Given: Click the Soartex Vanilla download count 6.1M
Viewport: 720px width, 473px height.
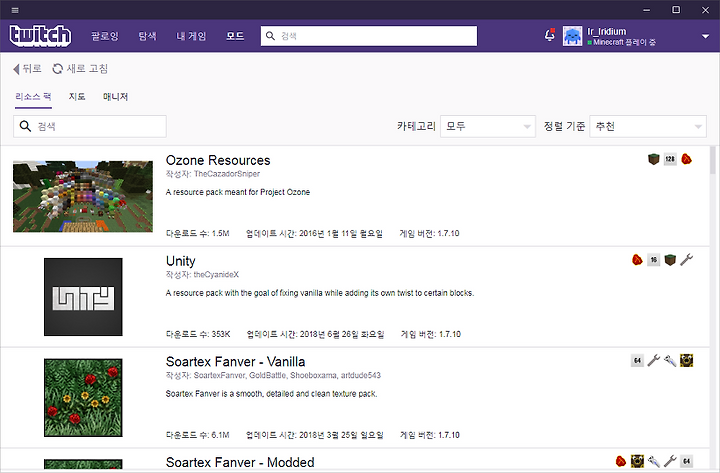Looking at the screenshot, I should click(x=220, y=435).
